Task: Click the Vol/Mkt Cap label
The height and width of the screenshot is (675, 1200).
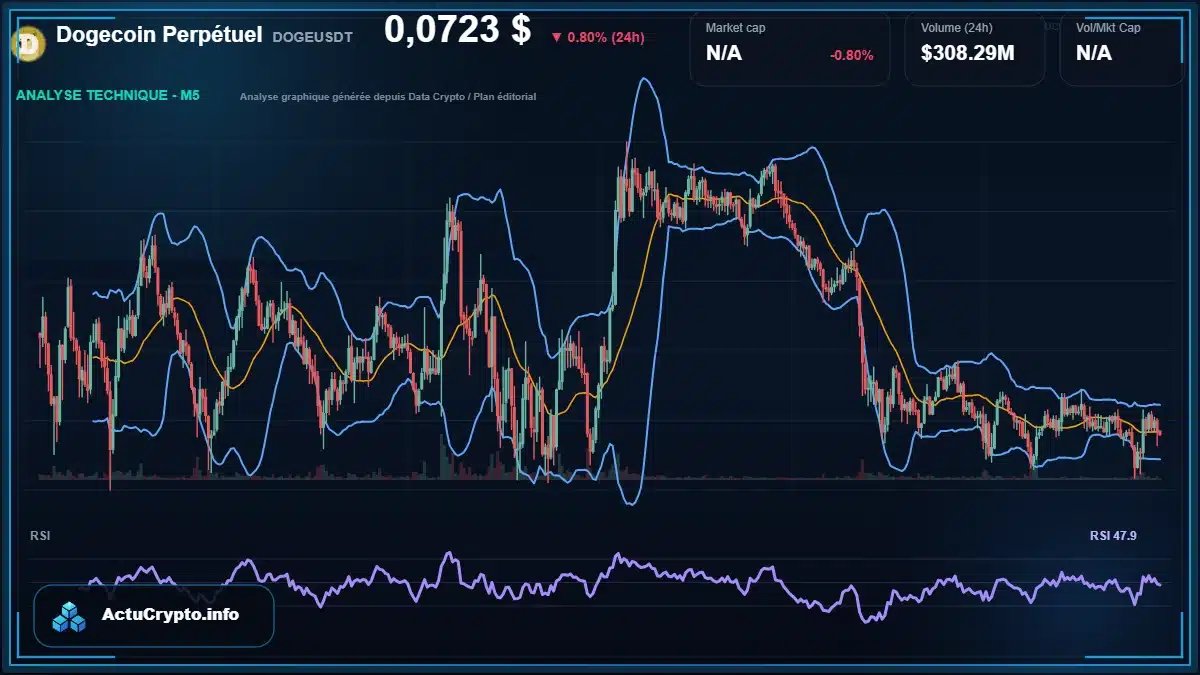Action: click(1108, 28)
